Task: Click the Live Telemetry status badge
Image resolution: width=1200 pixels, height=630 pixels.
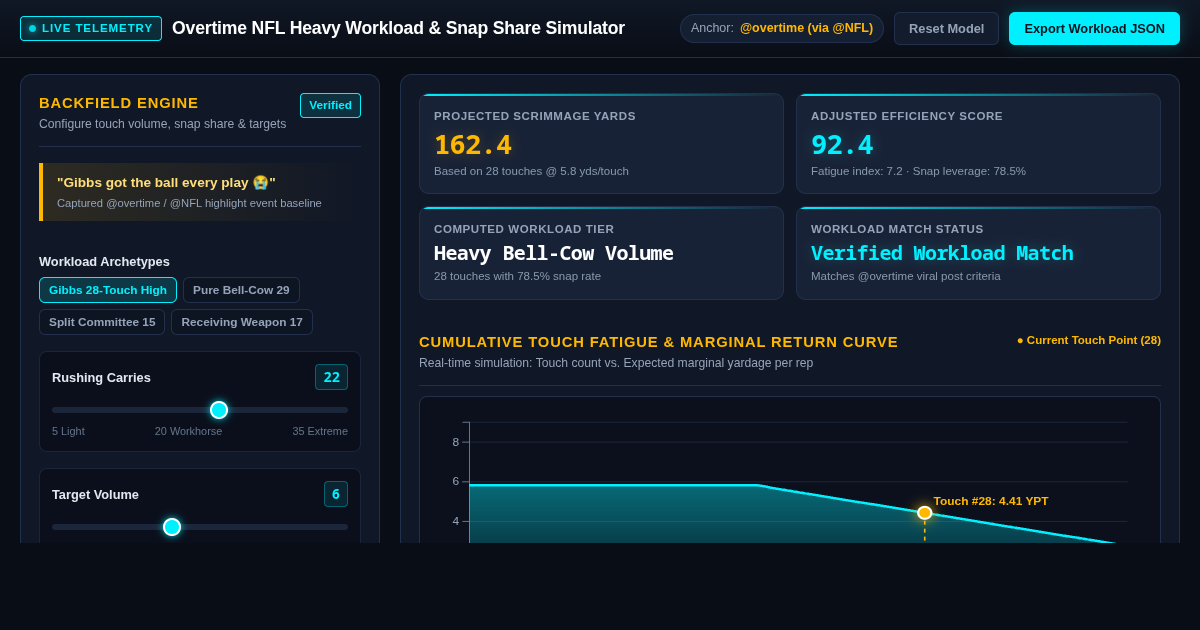Action: 91,28
